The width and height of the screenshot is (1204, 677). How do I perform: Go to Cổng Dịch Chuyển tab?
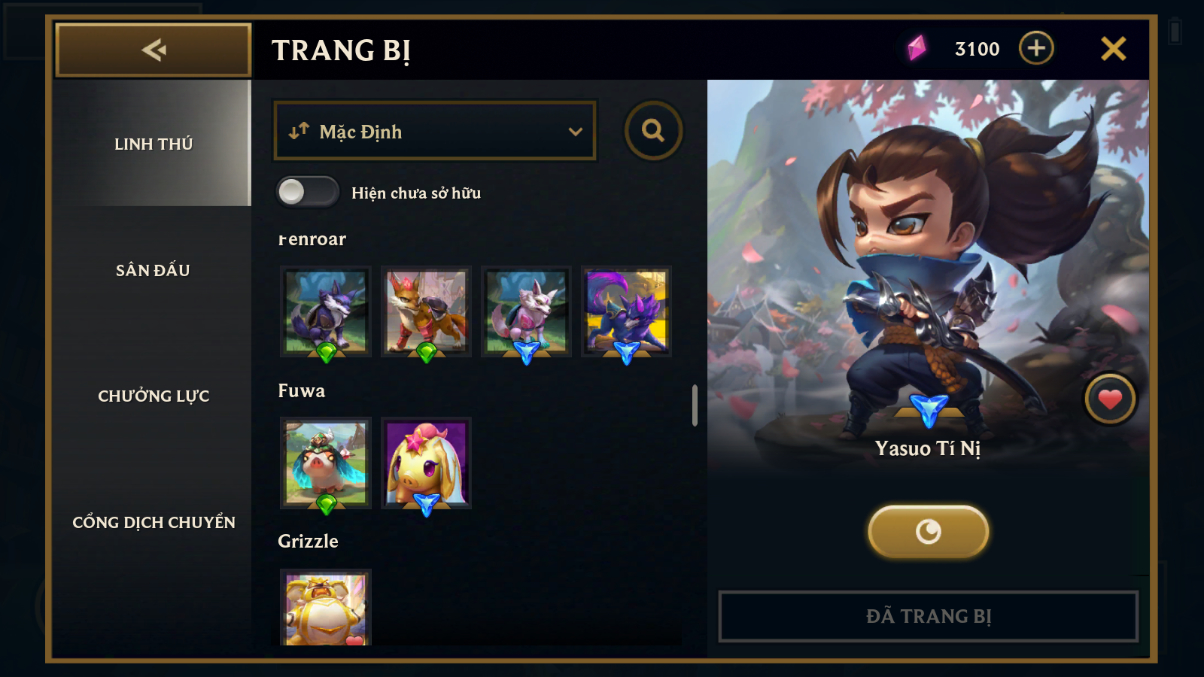153,522
